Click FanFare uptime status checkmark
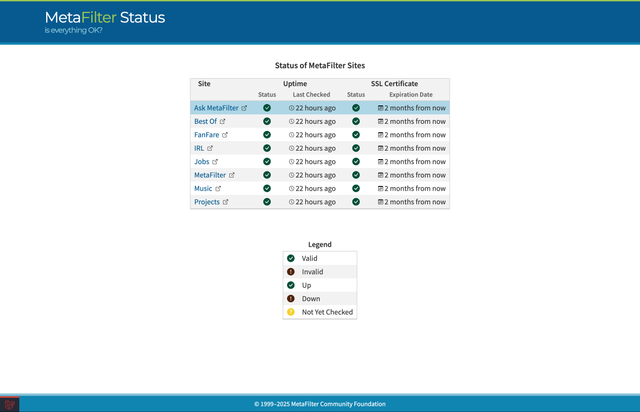640x412 pixels. point(267,135)
